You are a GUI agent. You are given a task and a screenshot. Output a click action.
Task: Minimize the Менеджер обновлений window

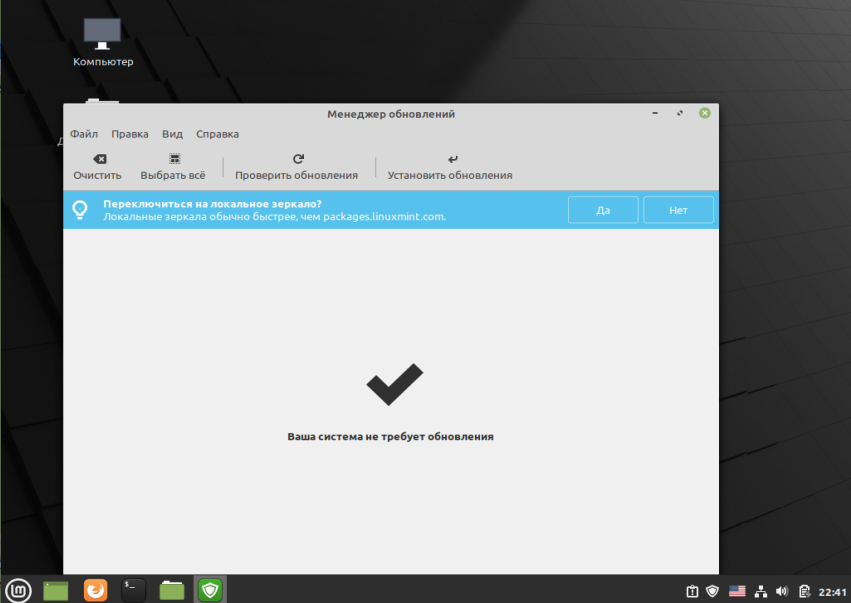655,113
